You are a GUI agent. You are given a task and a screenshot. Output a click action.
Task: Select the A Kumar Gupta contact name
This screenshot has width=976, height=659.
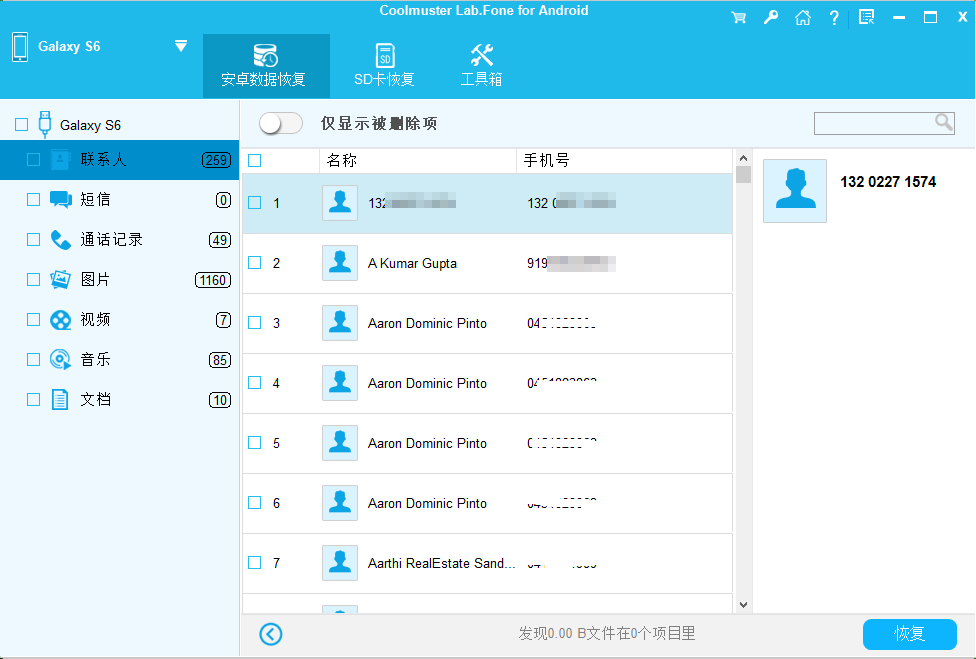pos(412,263)
